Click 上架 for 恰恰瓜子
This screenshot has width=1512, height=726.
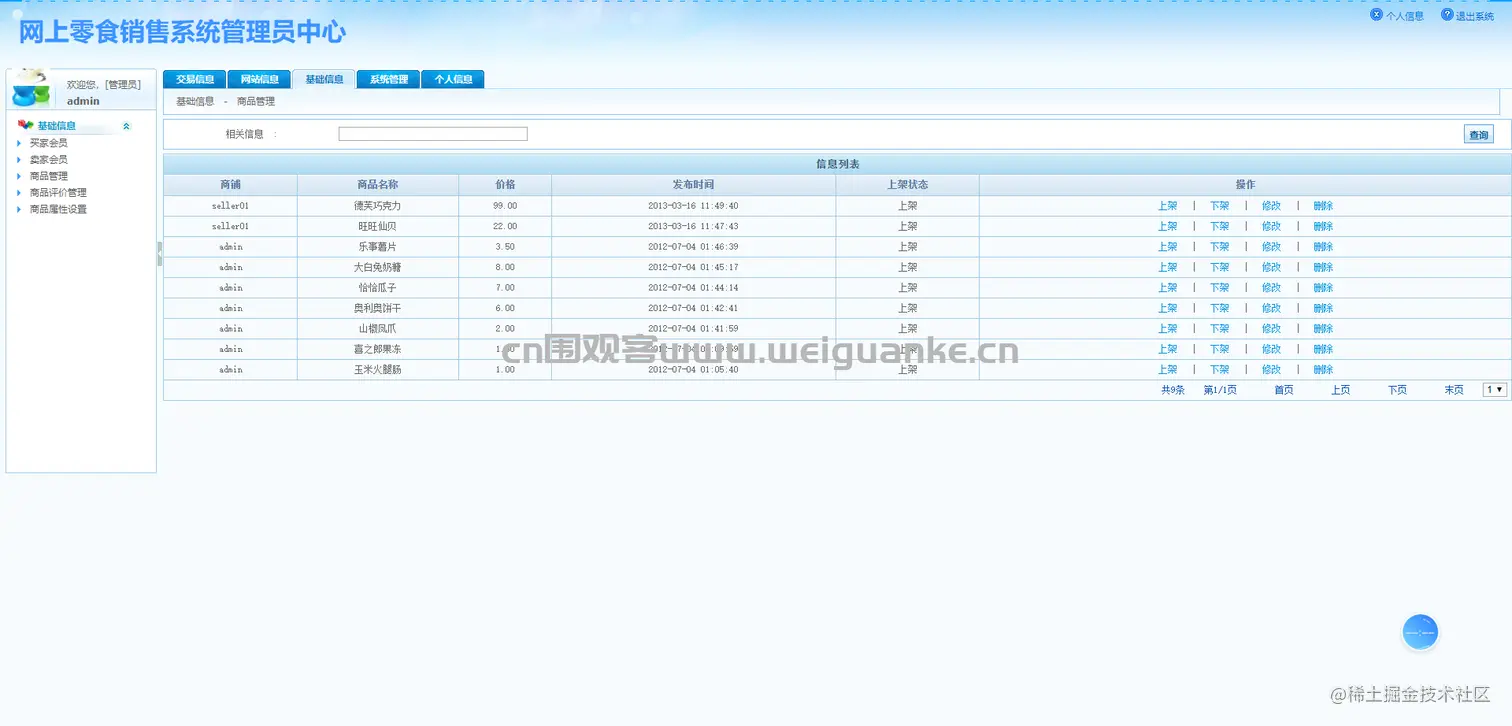[x=1168, y=288]
